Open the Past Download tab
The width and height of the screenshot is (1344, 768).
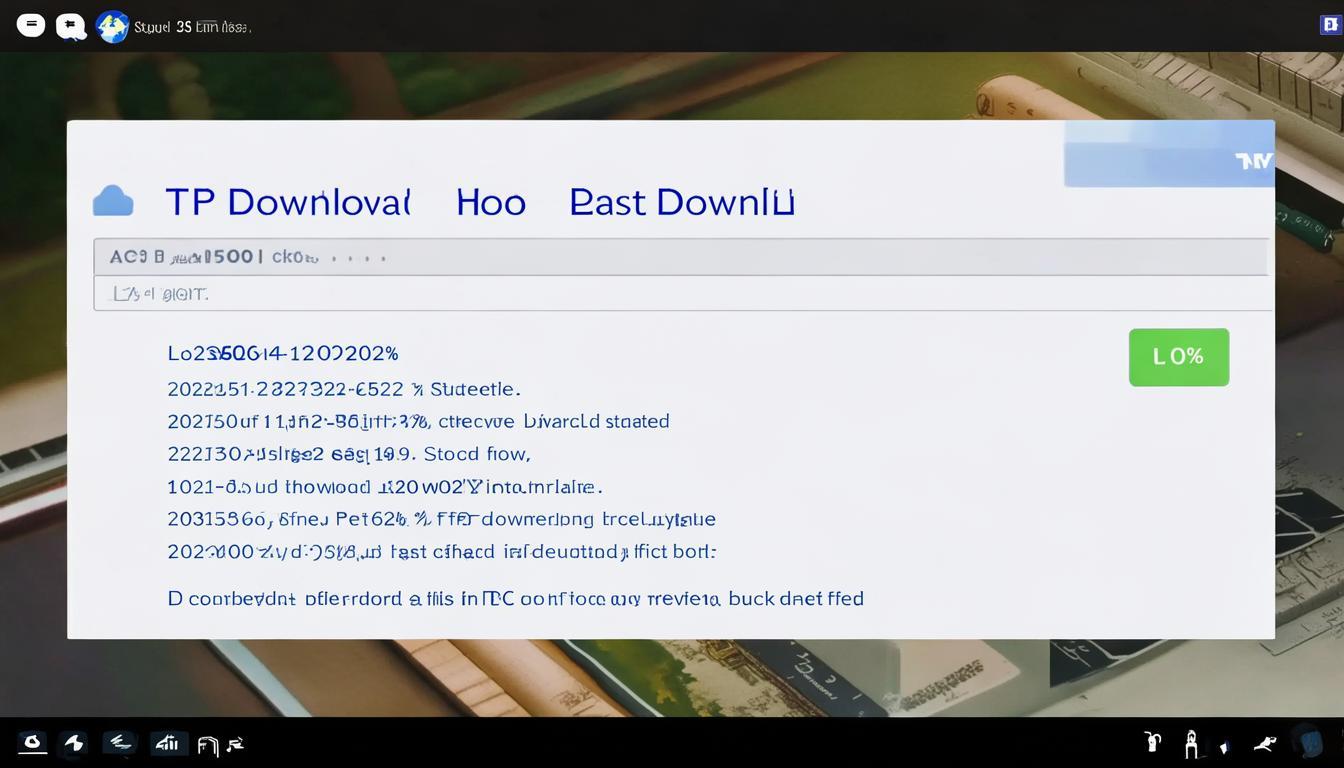[681, 202]
